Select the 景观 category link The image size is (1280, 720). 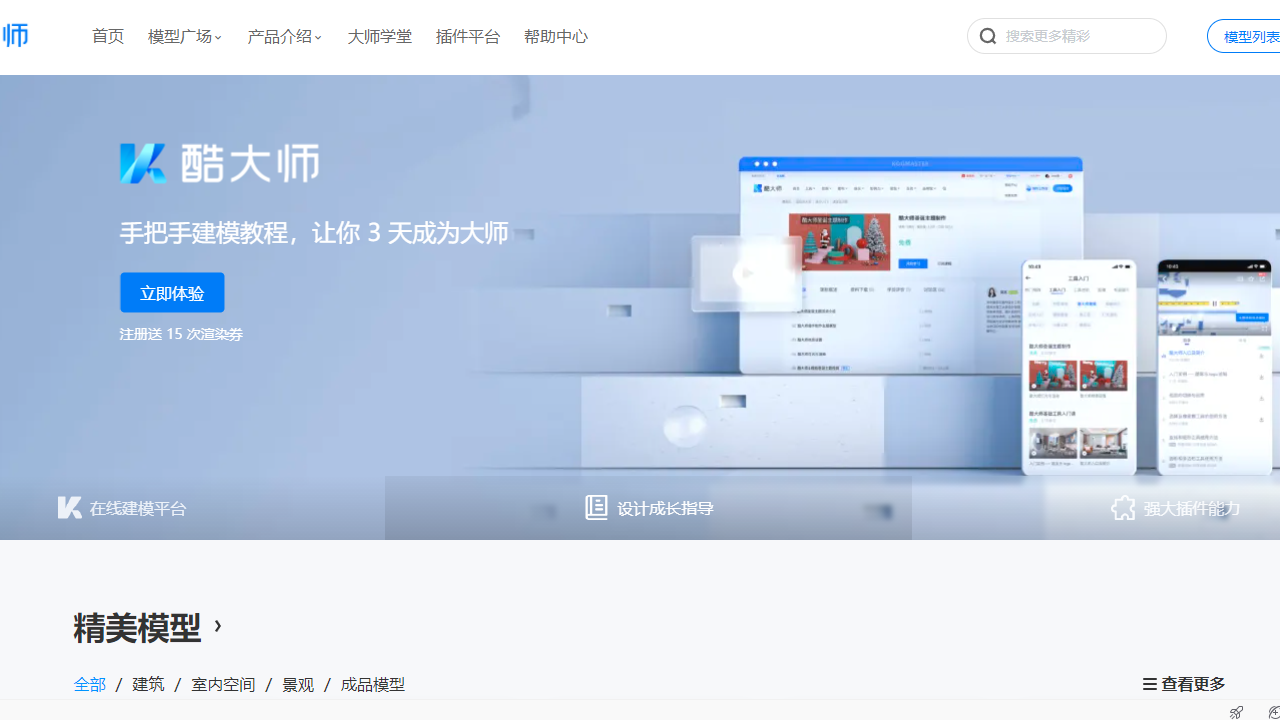click(x=297, y=684)
